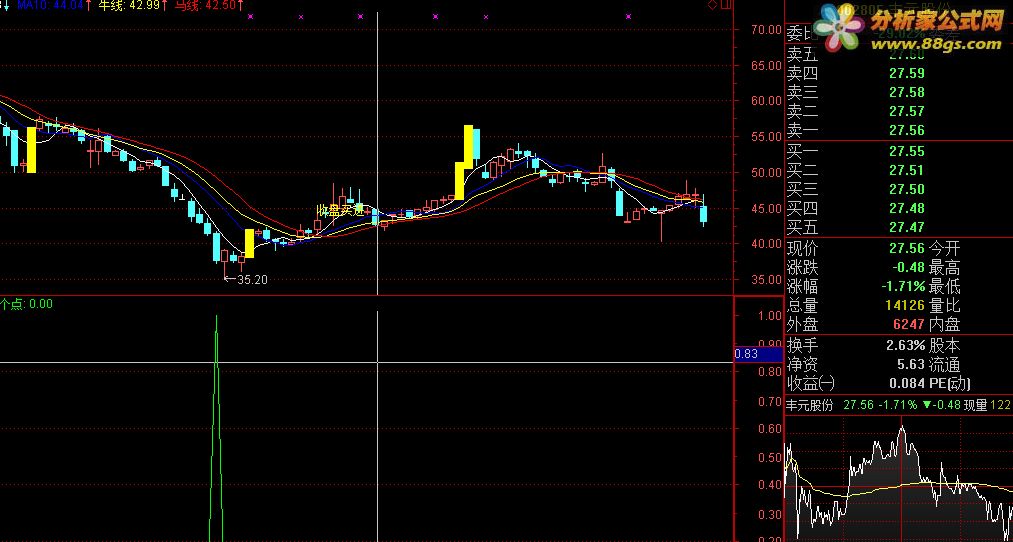Click the 总量 14126 total volume value

(x=904, y=306)
